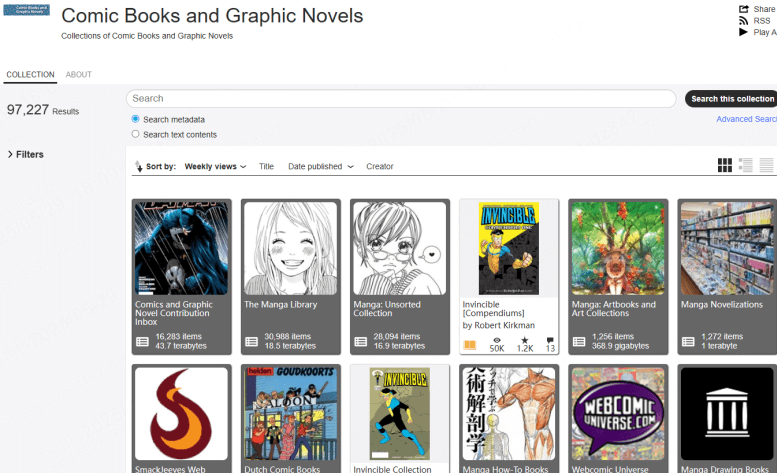
Task: Click collection list icon on Manga Unsorted card
Action: click(361, 341)
